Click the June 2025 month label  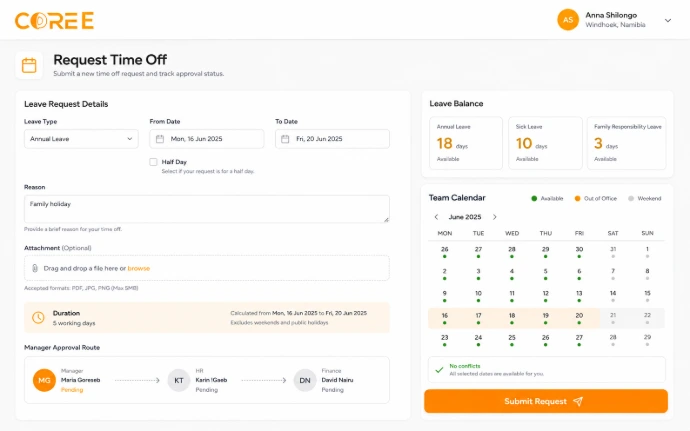(465, 217)
